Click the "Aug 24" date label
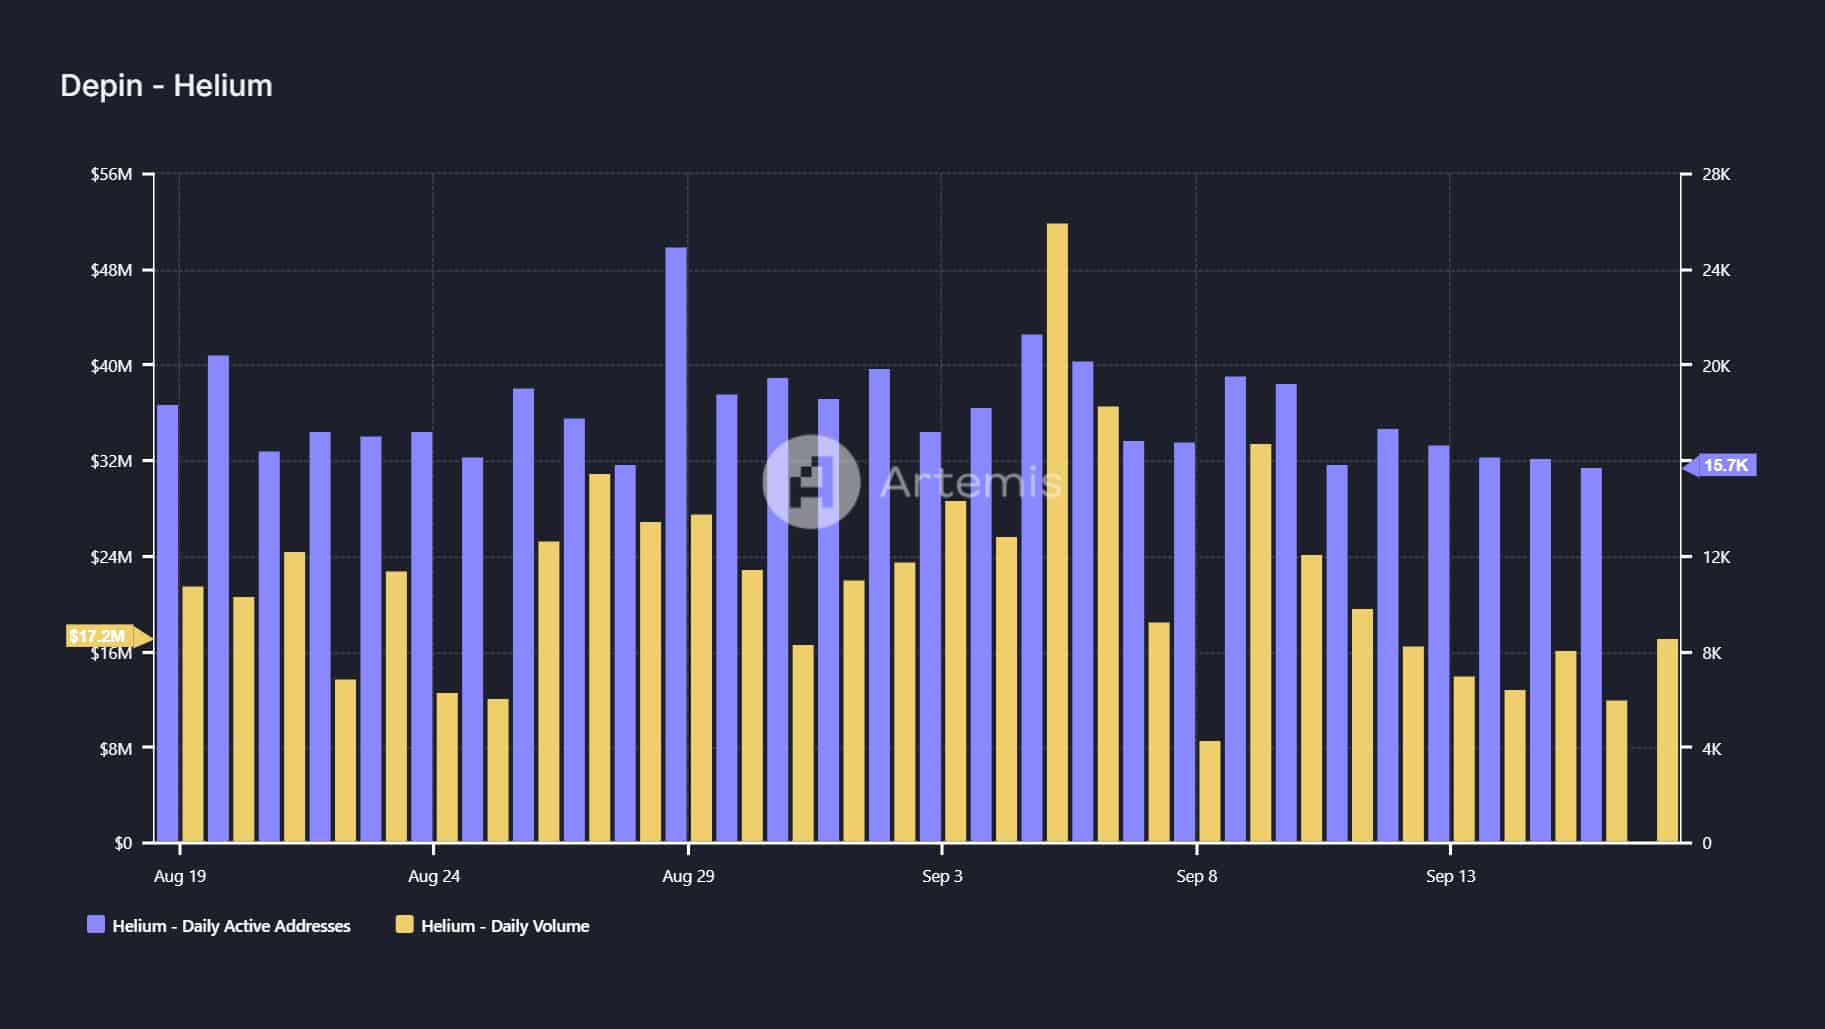The image size is (1825, 1029). [x=434, y=876]
